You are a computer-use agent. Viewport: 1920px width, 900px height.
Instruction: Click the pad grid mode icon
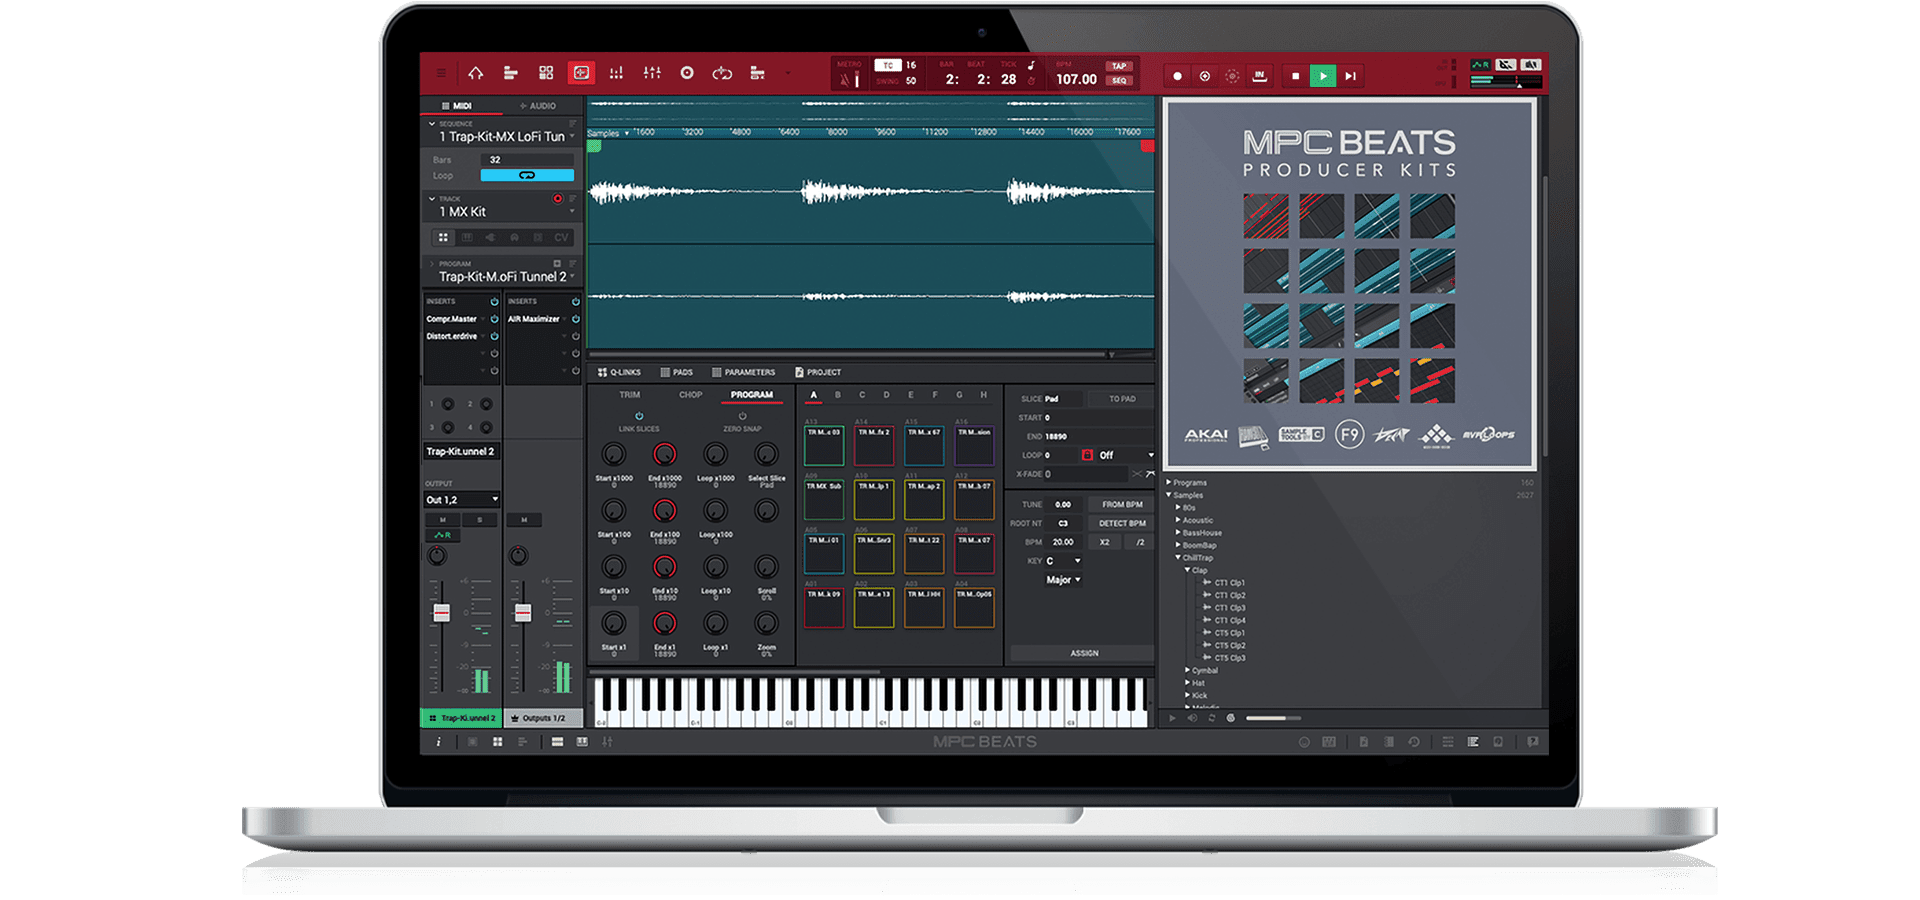[546, 72]
